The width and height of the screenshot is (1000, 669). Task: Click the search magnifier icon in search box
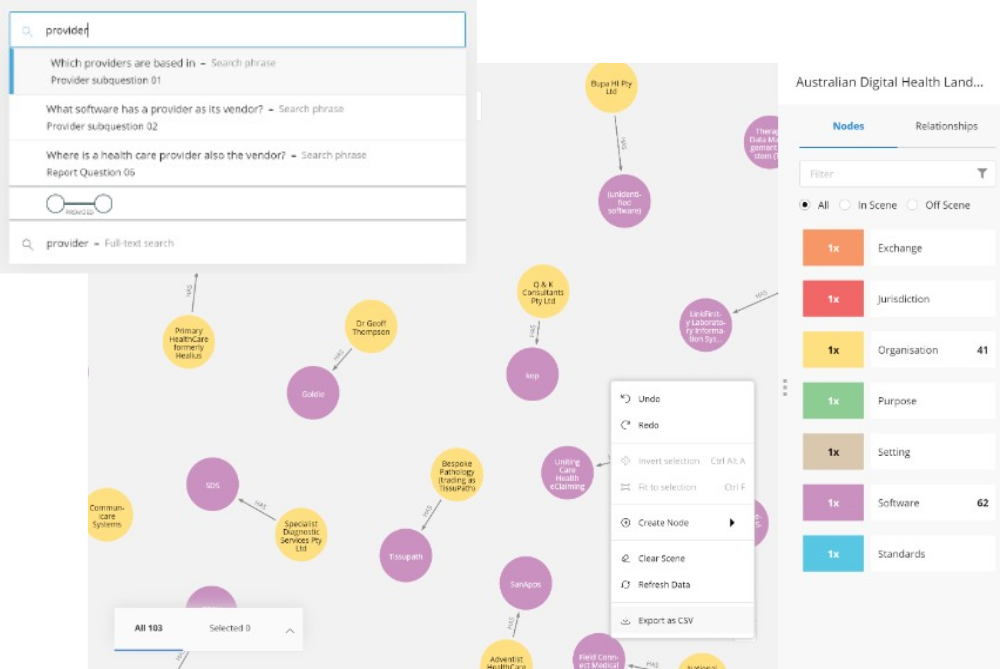point(27,31)
